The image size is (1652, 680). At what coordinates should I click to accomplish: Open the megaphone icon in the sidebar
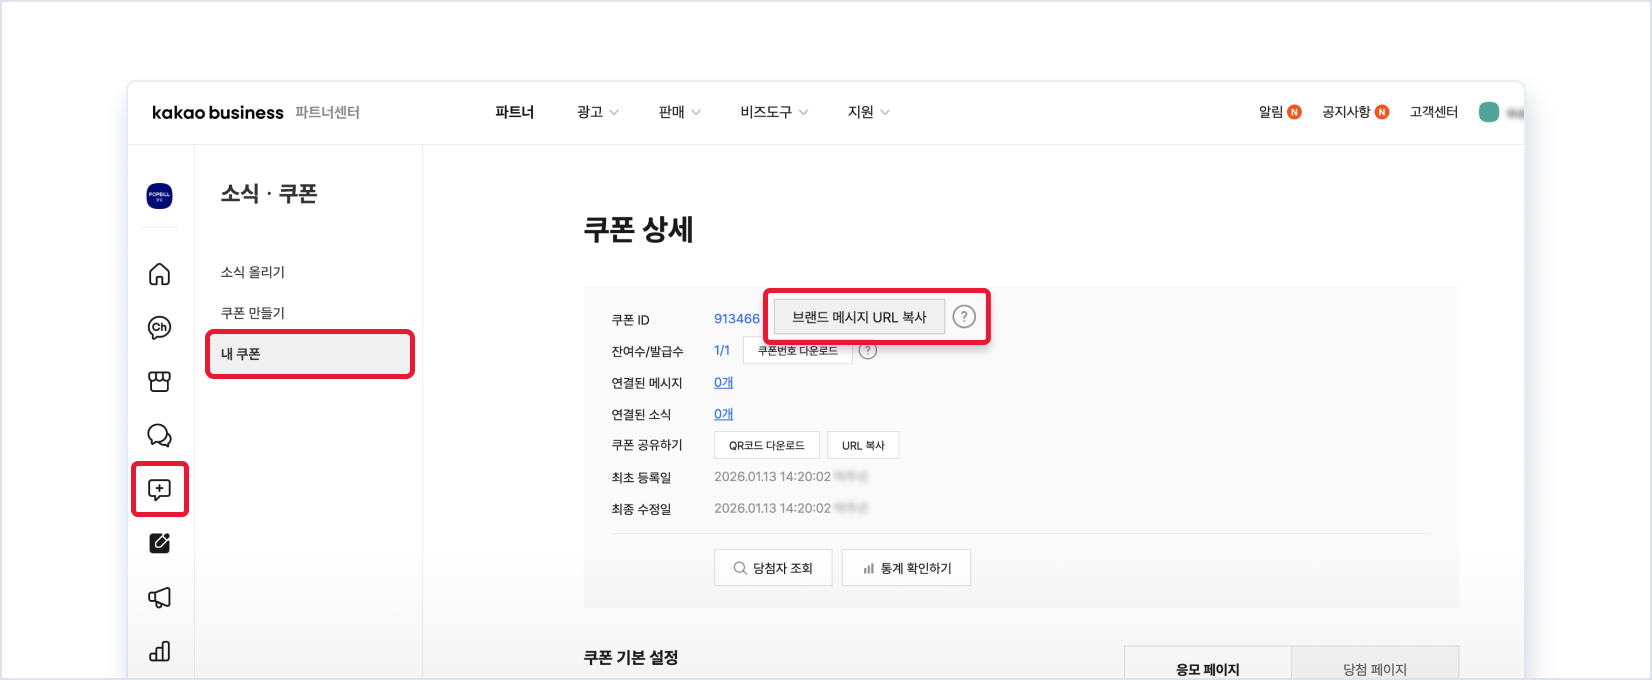point(159,597)
